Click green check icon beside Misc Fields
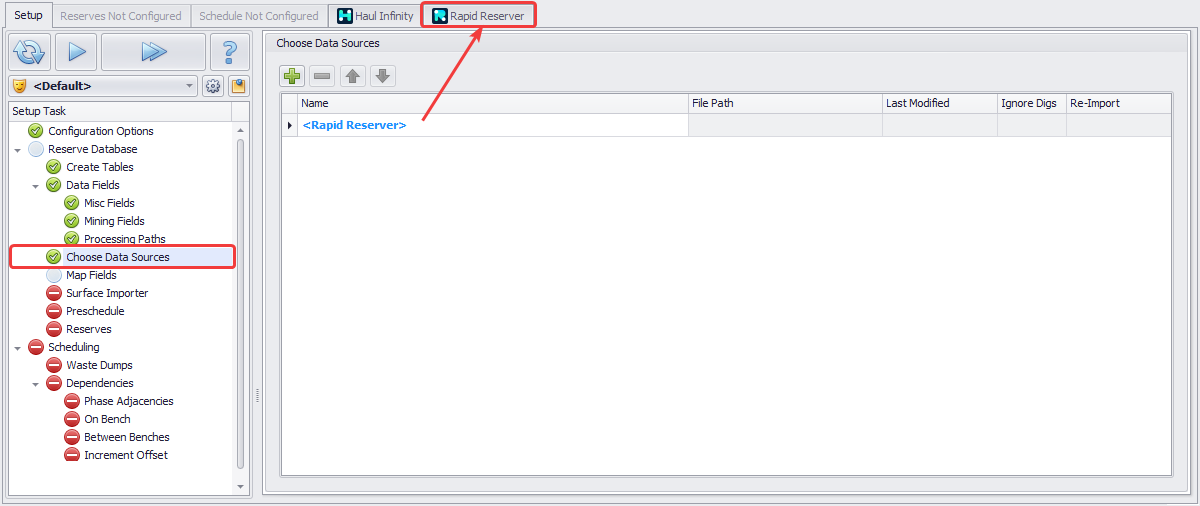This screenshot has width=1200, height=506. point(72,203)
